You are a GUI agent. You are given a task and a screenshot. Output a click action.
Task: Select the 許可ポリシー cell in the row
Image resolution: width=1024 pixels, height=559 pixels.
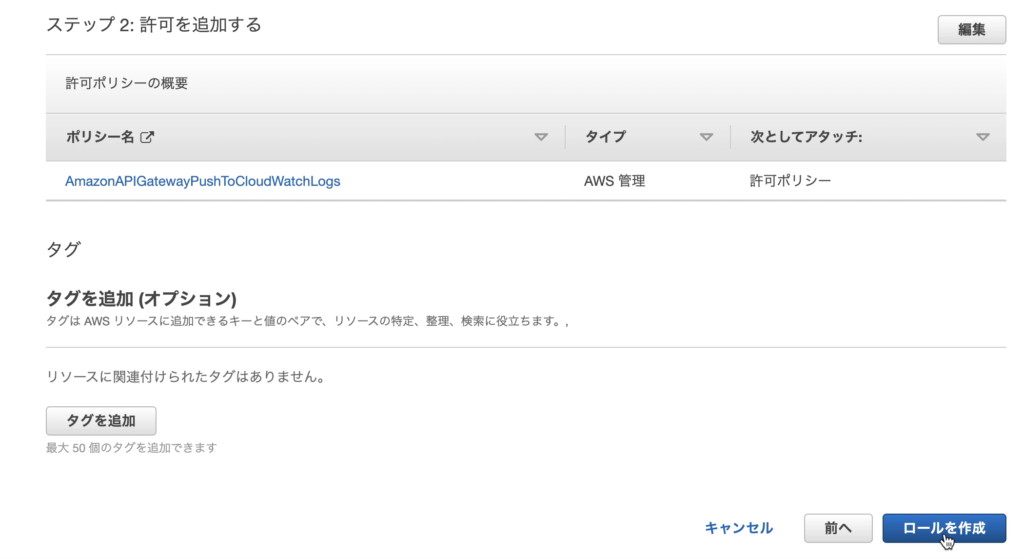point(790,181)
